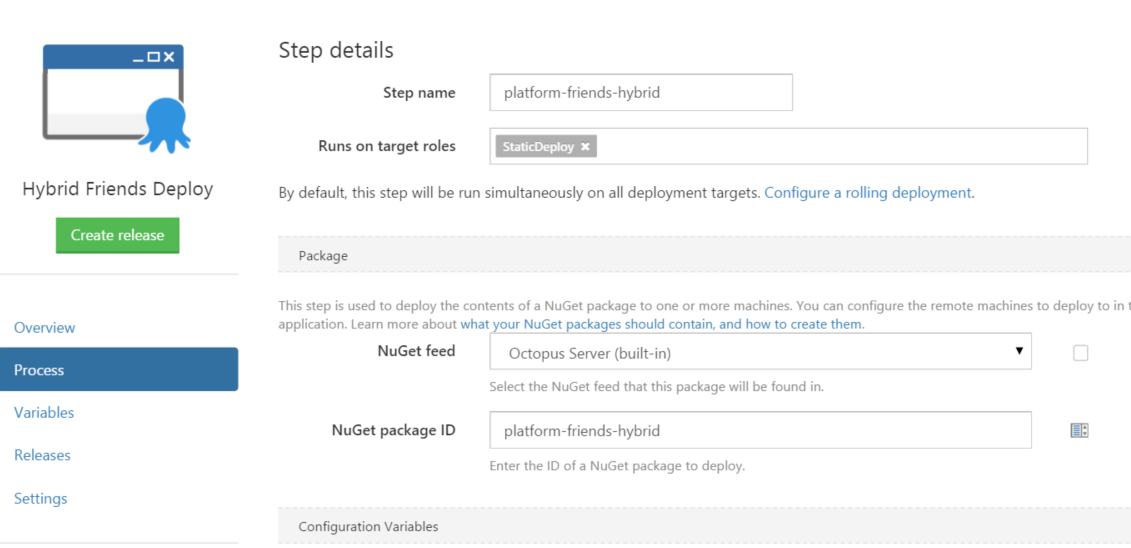This screenshot has height=548, width=1131.
Task: Open the Overview section
Action: [x=45, y=327]
